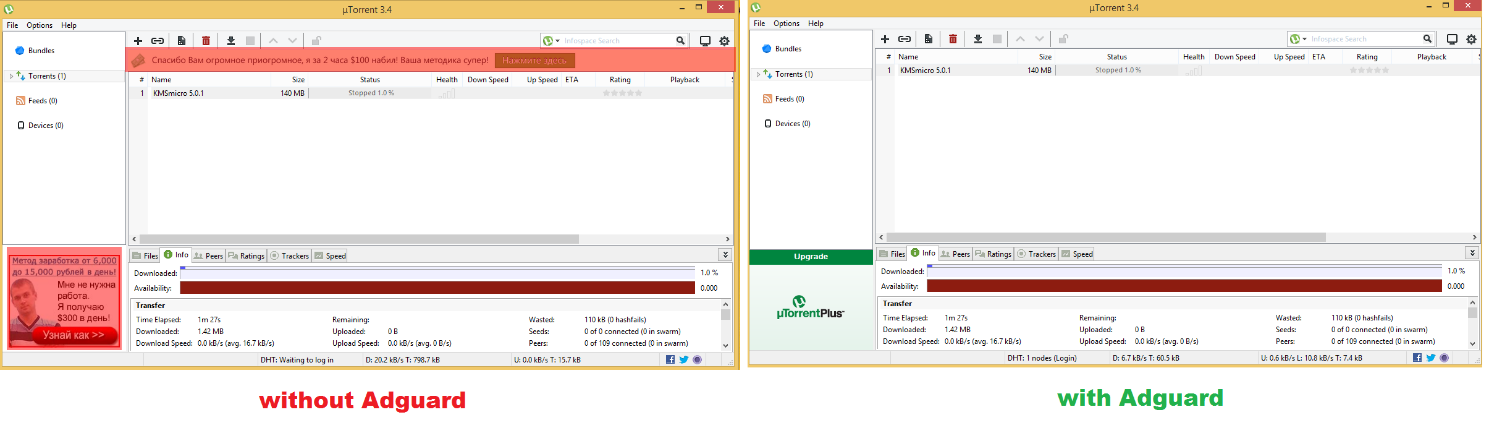
Task: Click Add Torrent plus icon in left window
Action: tap(138, 41)
